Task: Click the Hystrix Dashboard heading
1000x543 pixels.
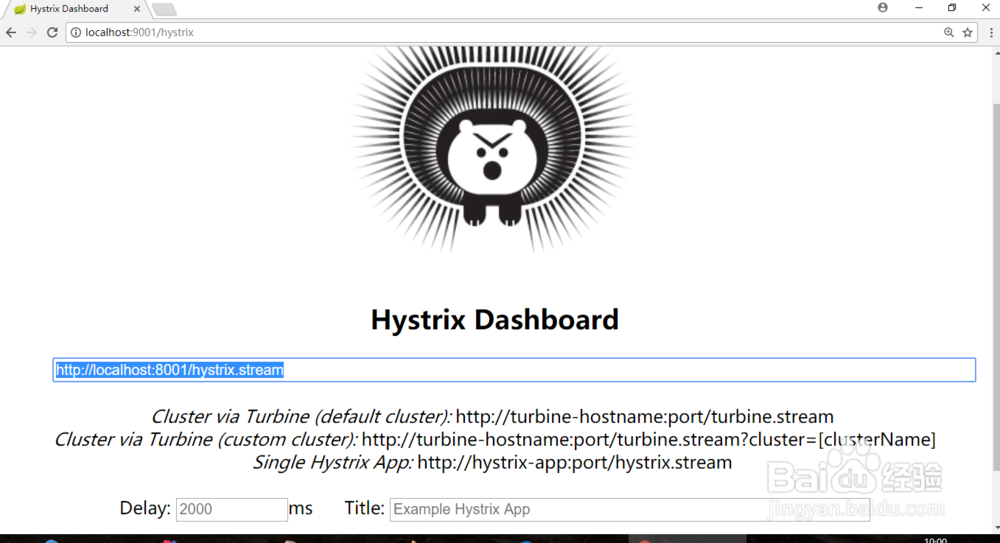Action: pos(495,320)
